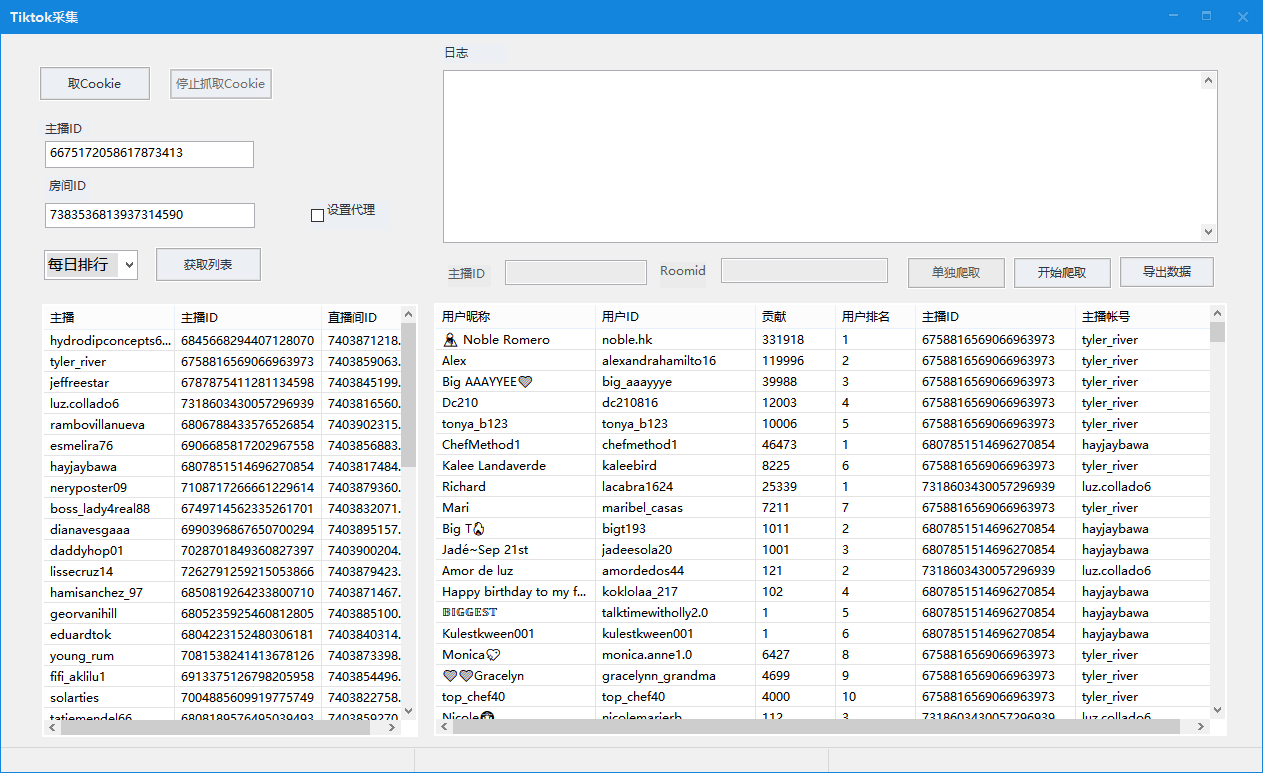The height and width of the screenshot is (773, 1263).
Task: Click user ID gracelynn_grandma
Action: tap(659, 676)
